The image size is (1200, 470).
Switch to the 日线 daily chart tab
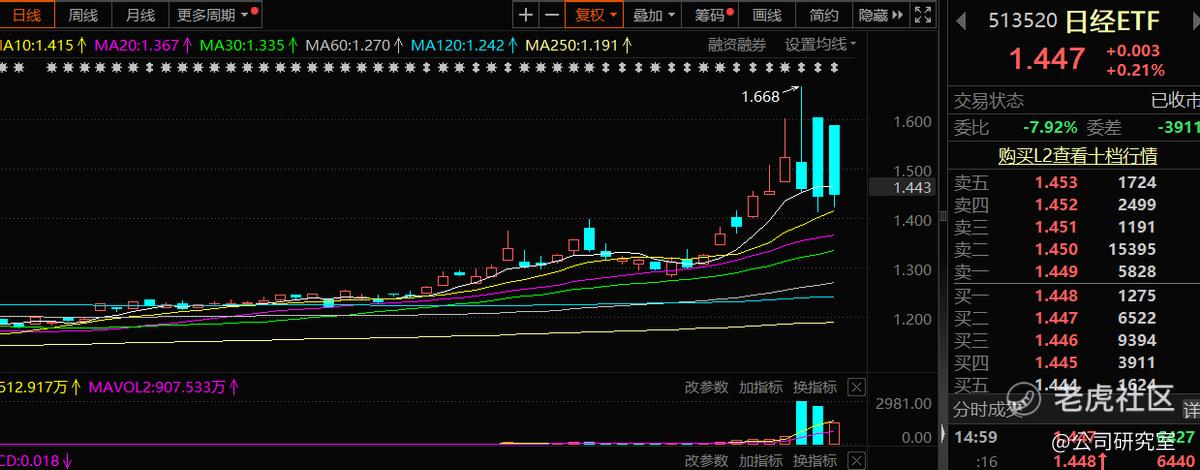[26, 15]
